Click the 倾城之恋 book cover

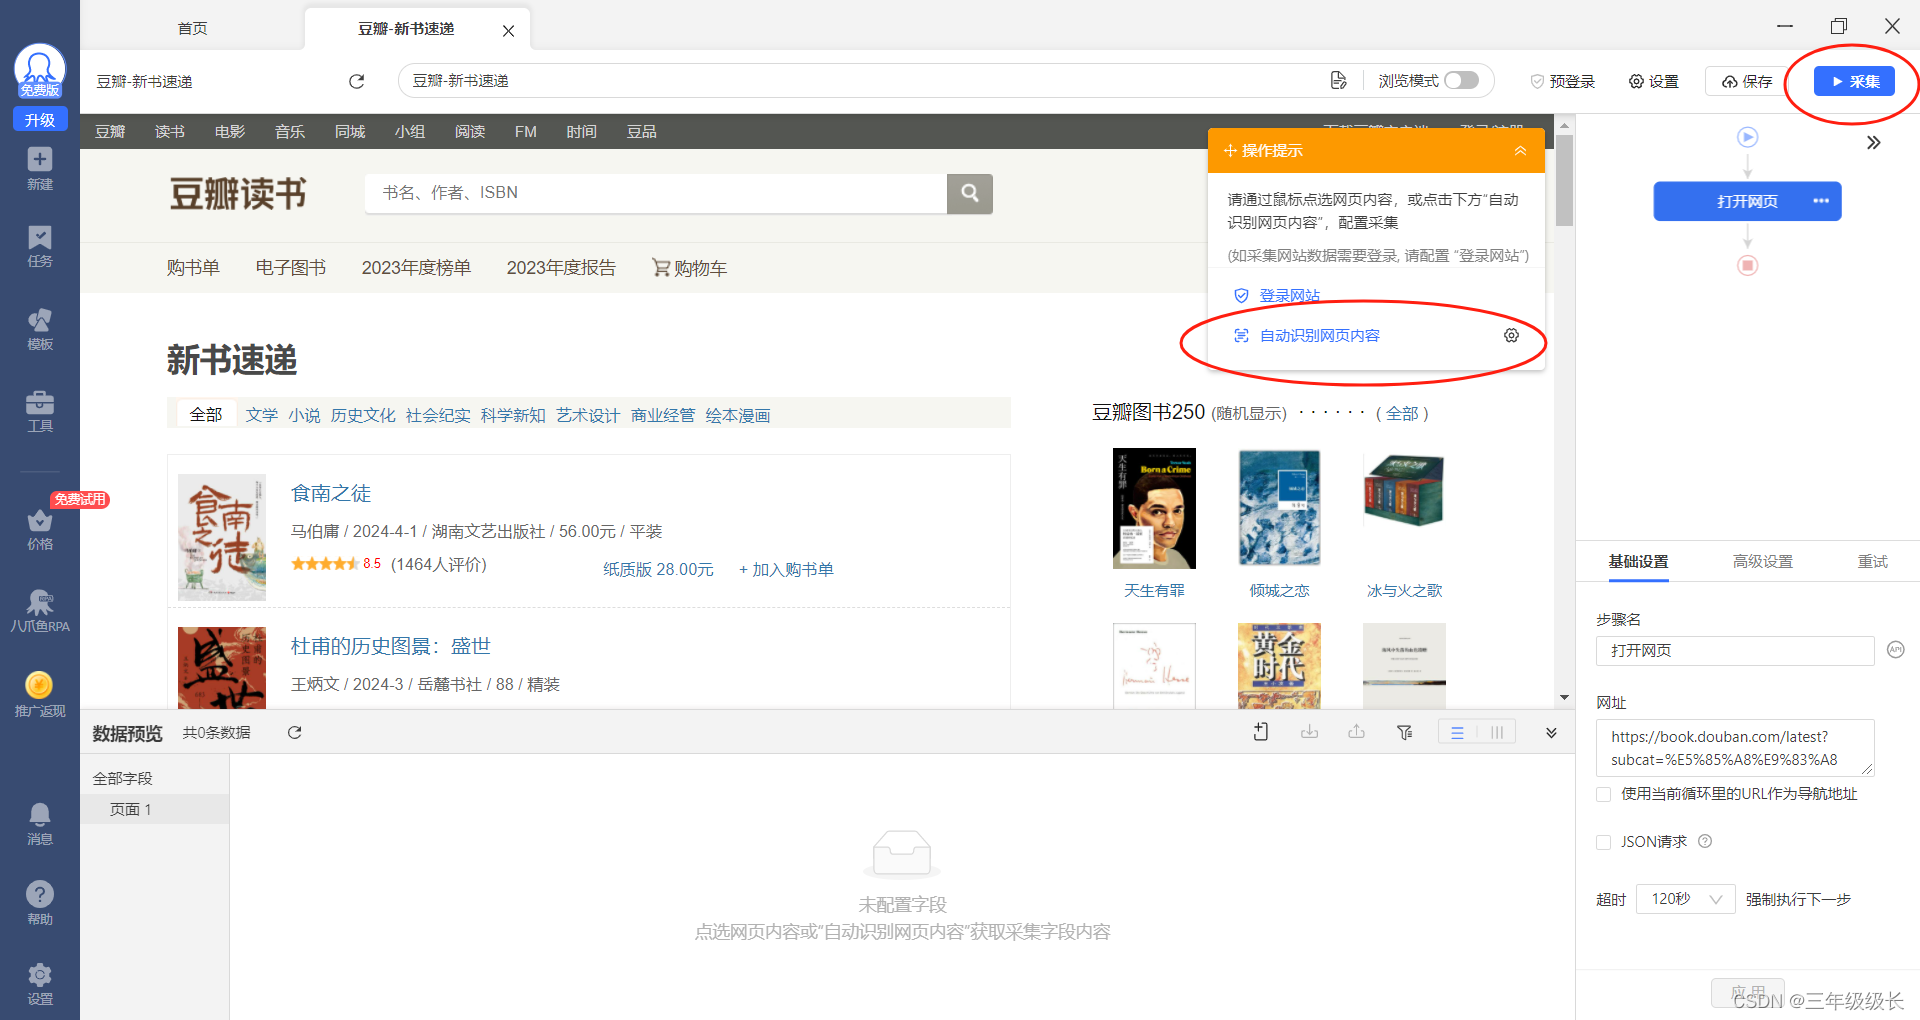[x=1279, y=508]
